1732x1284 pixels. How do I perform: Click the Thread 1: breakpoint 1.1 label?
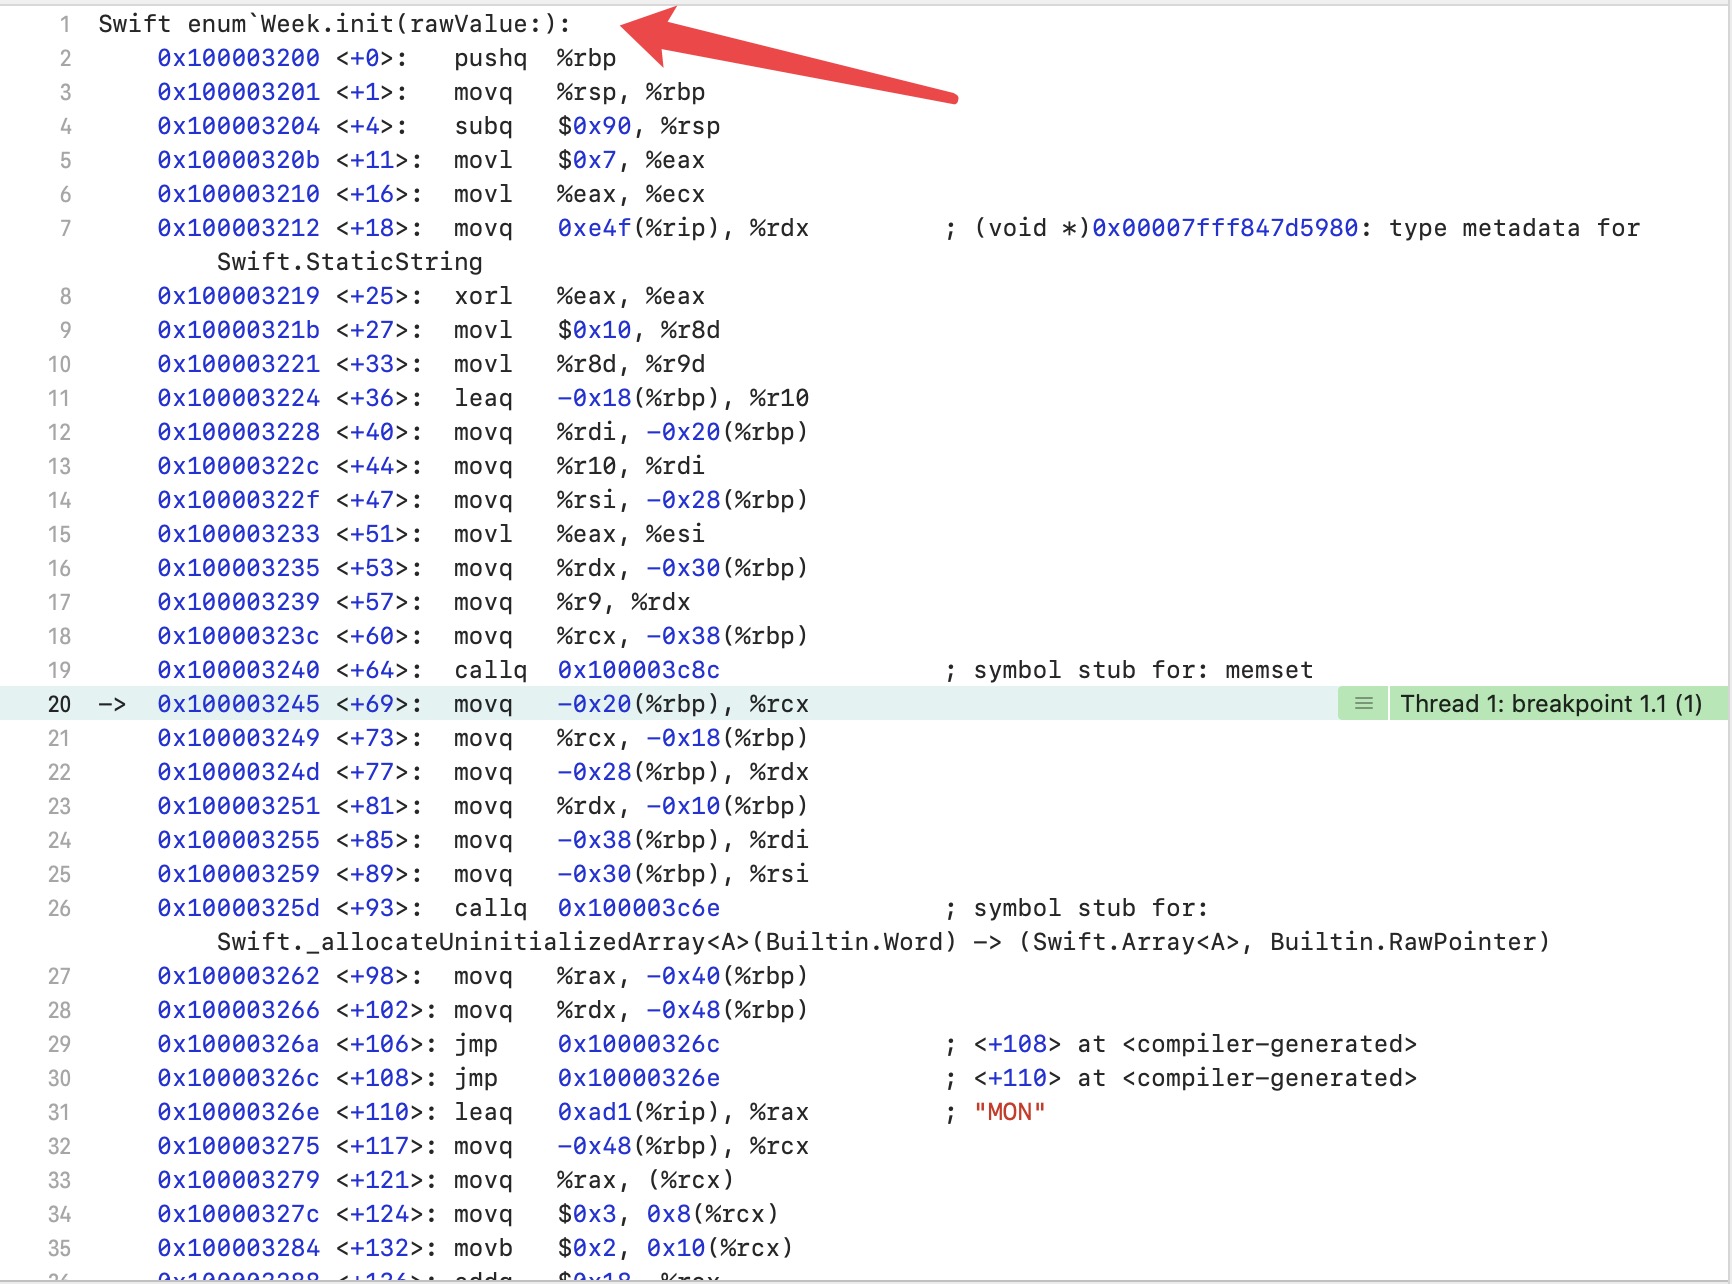(1551, 704)
